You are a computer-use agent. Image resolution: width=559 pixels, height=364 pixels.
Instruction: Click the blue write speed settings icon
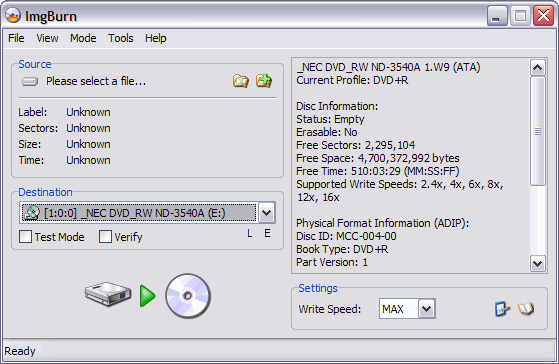[x=503, y=309]
